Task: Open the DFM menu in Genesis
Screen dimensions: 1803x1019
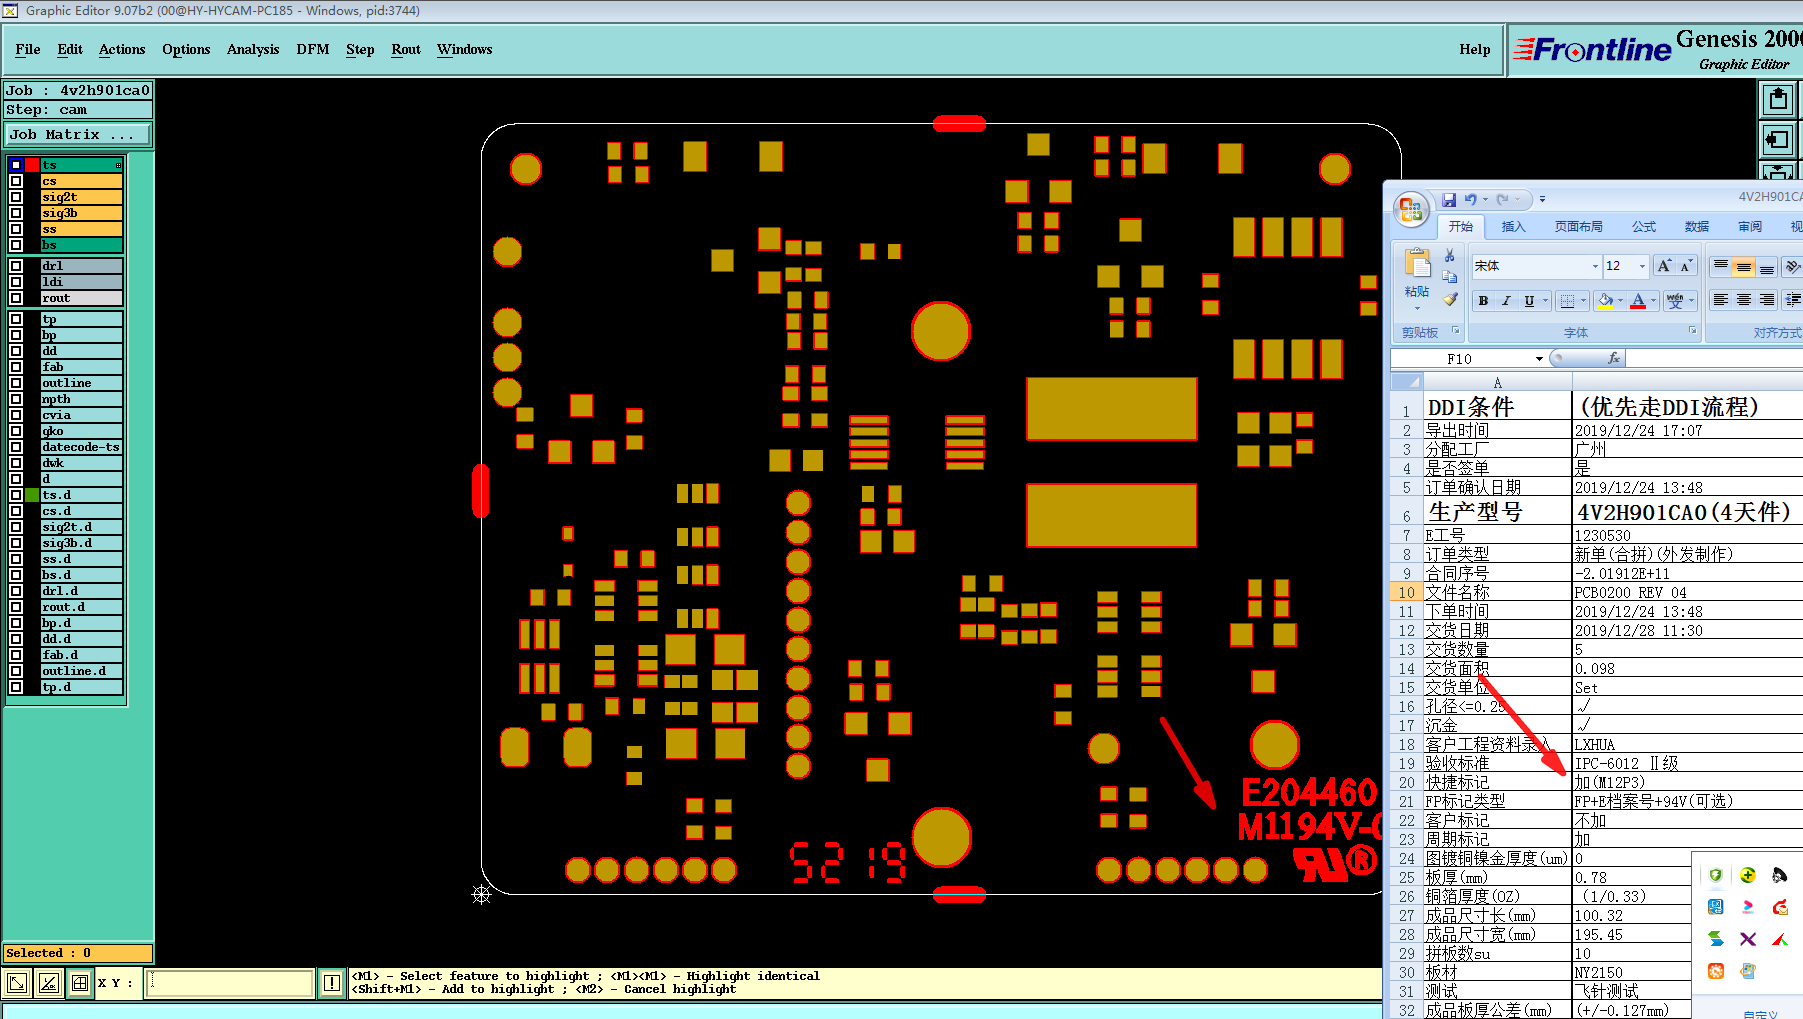Action: 313,50
